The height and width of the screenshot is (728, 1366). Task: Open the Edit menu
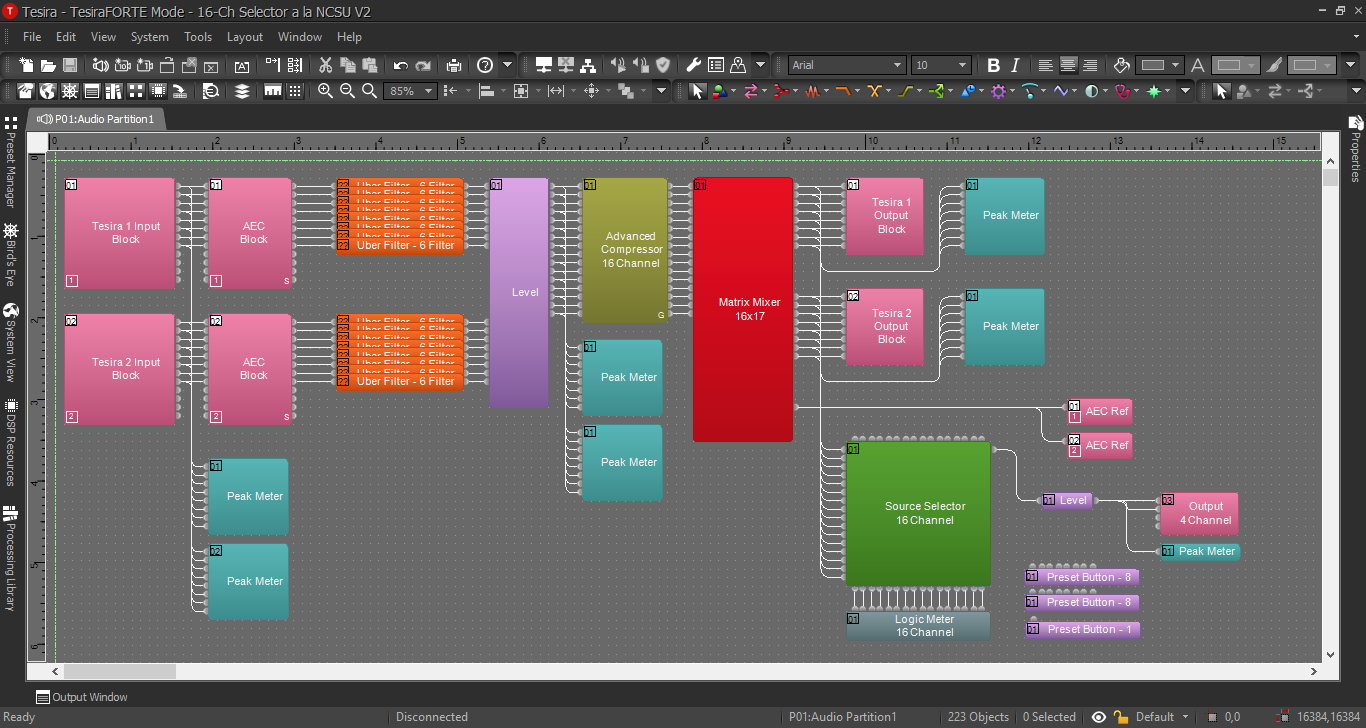point(66,37)
